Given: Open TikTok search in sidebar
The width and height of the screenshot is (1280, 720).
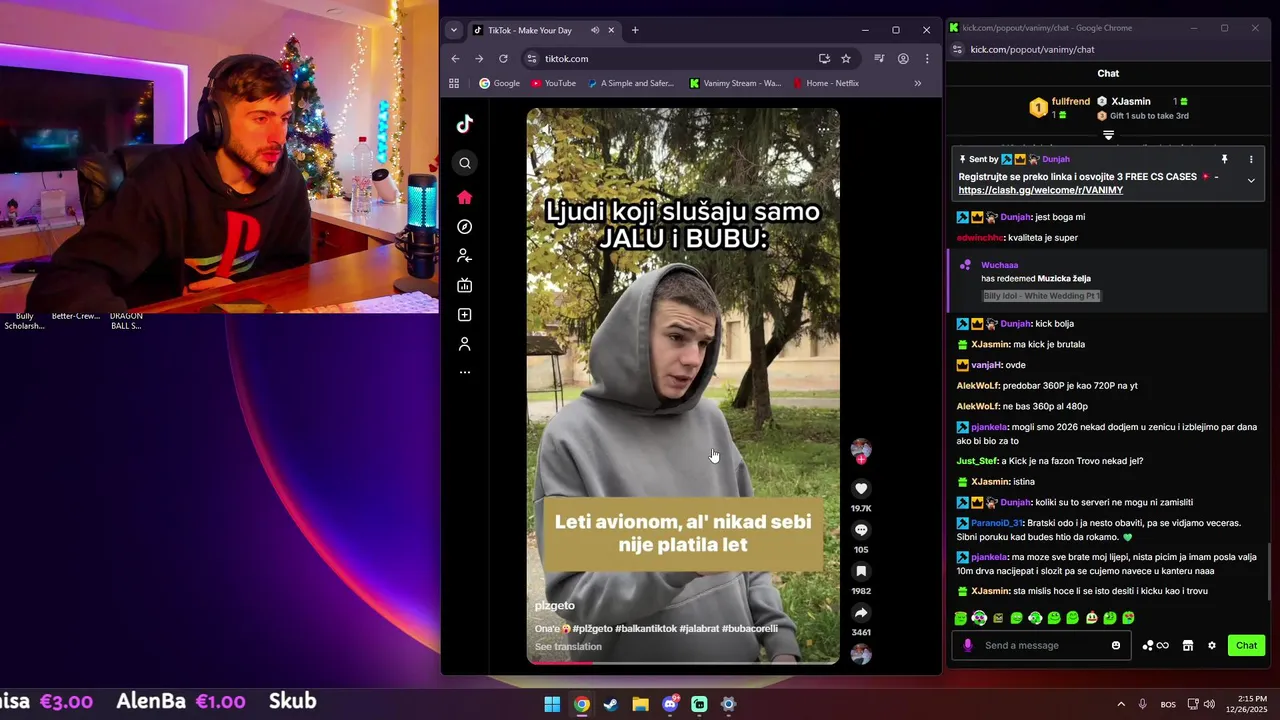Looking at the screenshot, I should 465,163.
